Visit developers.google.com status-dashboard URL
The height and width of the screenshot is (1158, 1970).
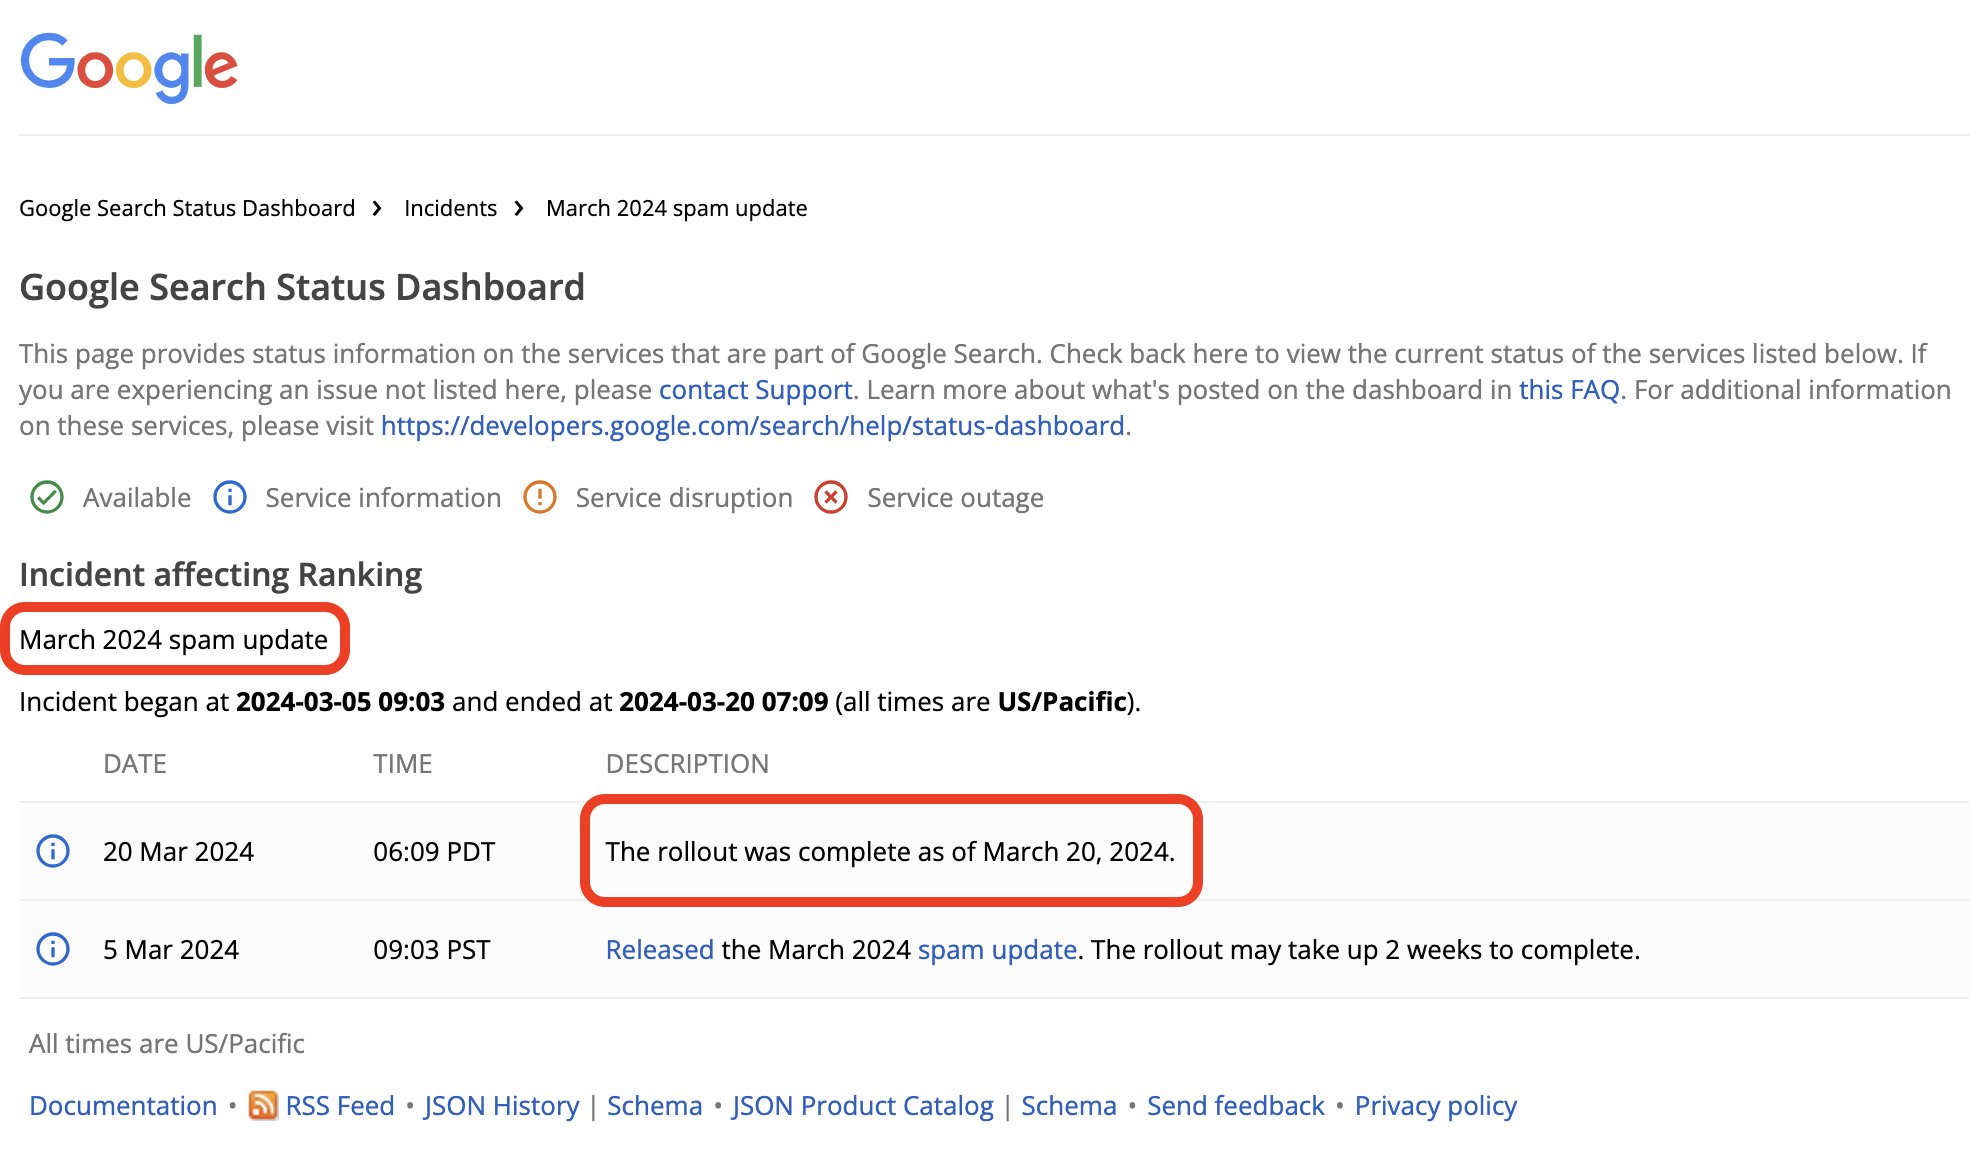tap(752, 425)
